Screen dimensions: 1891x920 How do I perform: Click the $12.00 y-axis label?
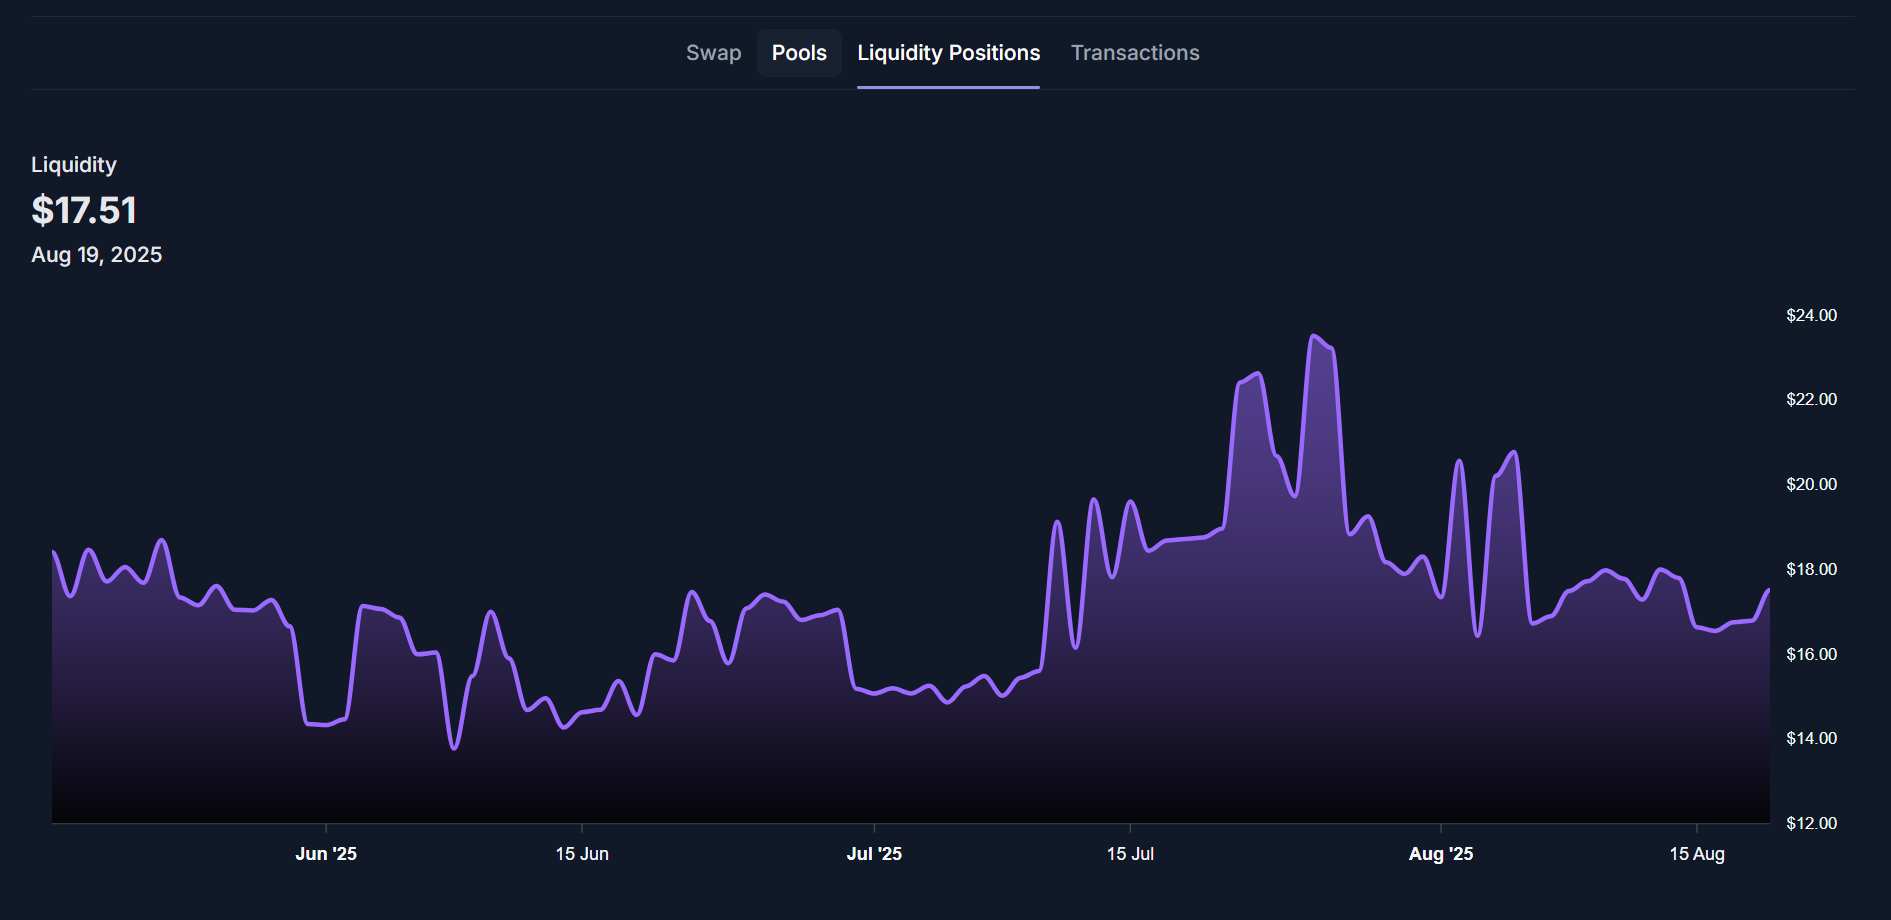[x=1811, y=824]
